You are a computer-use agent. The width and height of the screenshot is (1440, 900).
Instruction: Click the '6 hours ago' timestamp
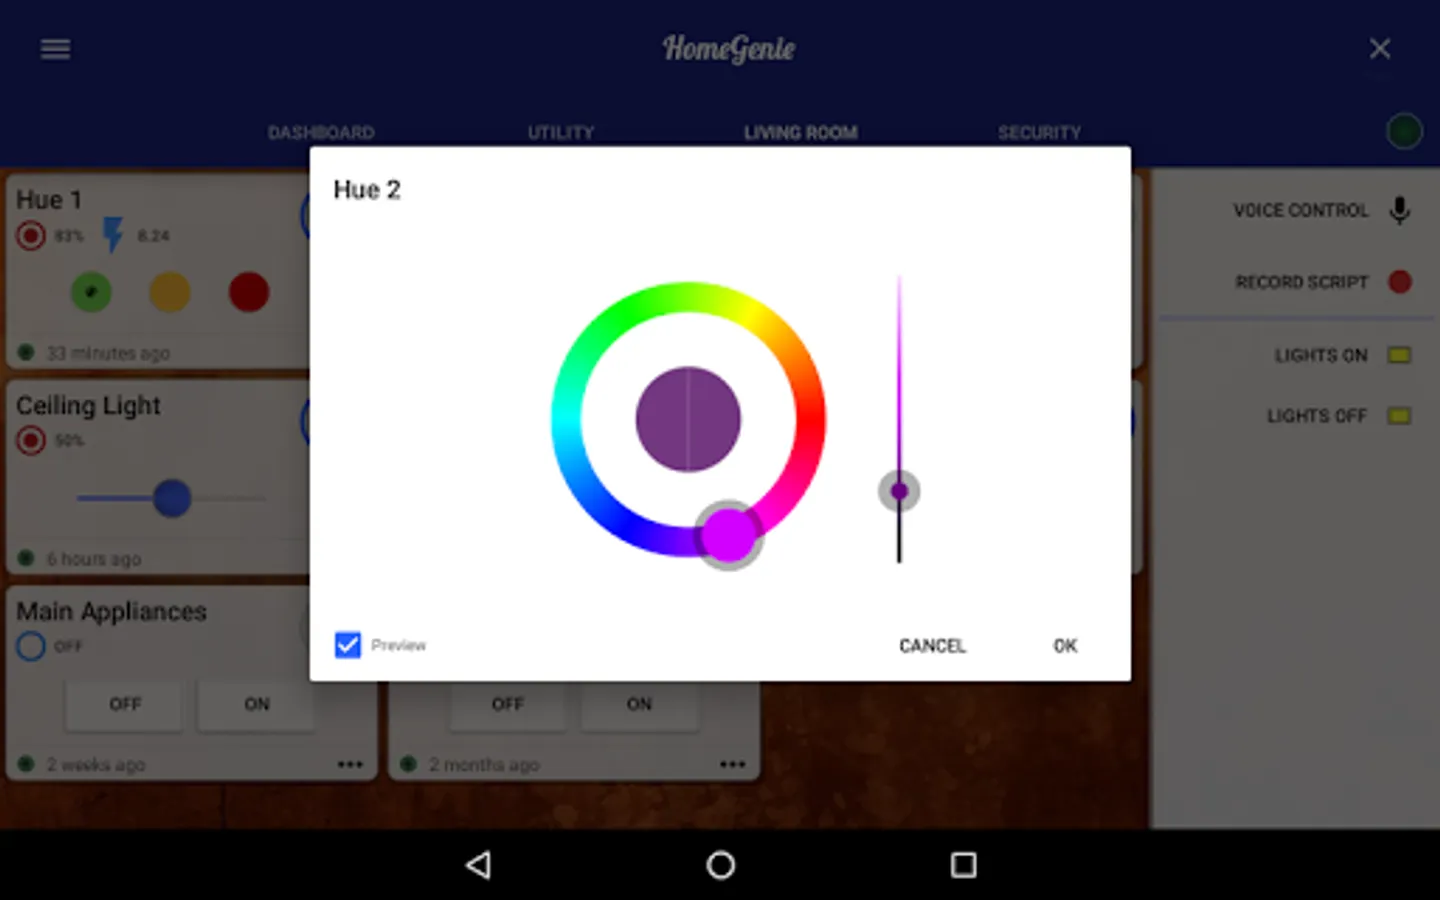(93, 559)
